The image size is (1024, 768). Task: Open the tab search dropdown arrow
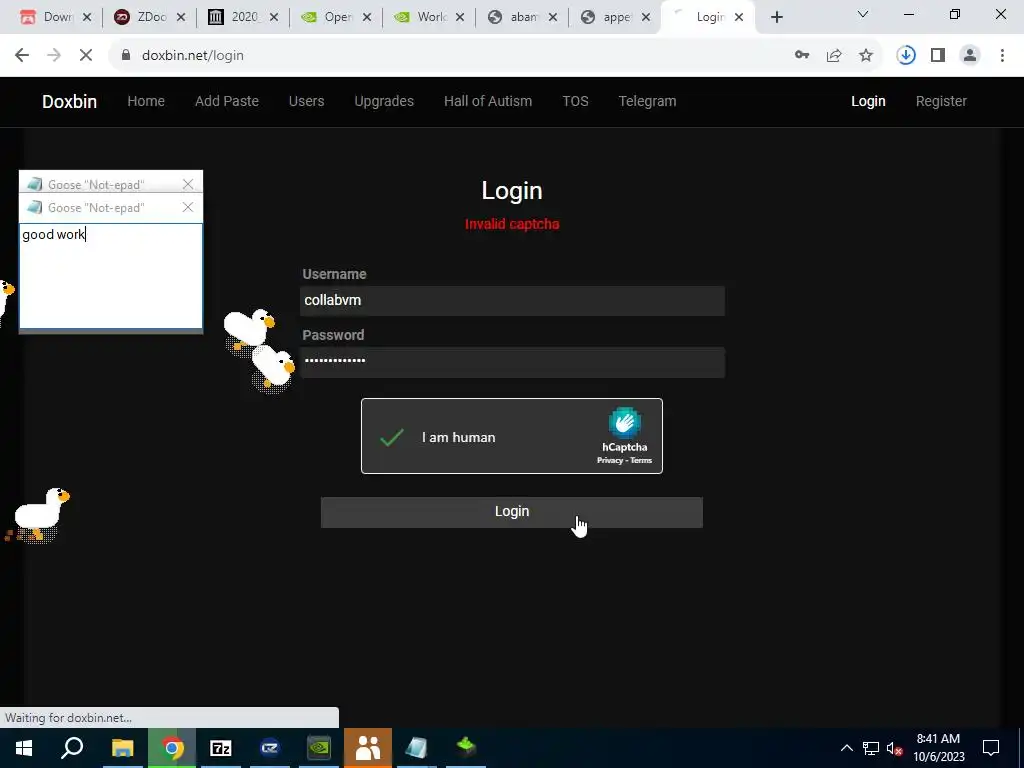tap(863, 14)
